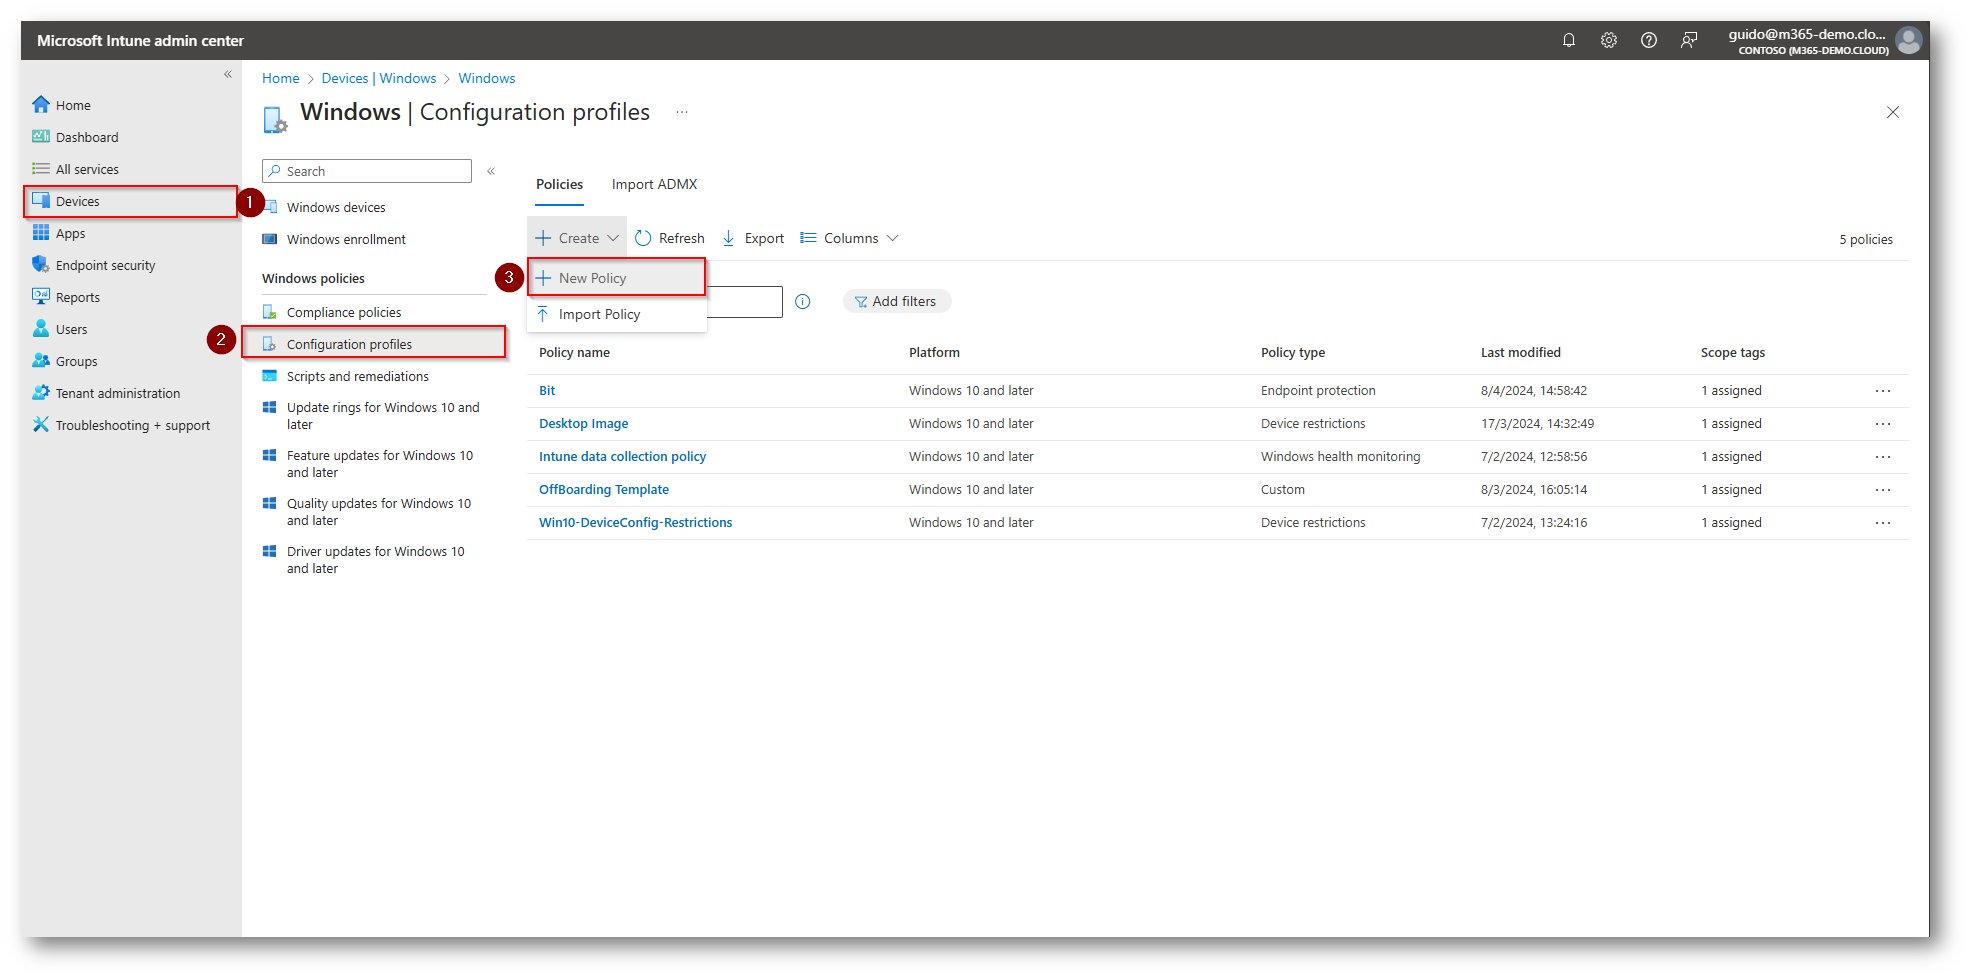Image resolution: width=1972 pixels, height=979 pixels.
Task: Switch to the Import ADMX tab
Action: point(654,184)
